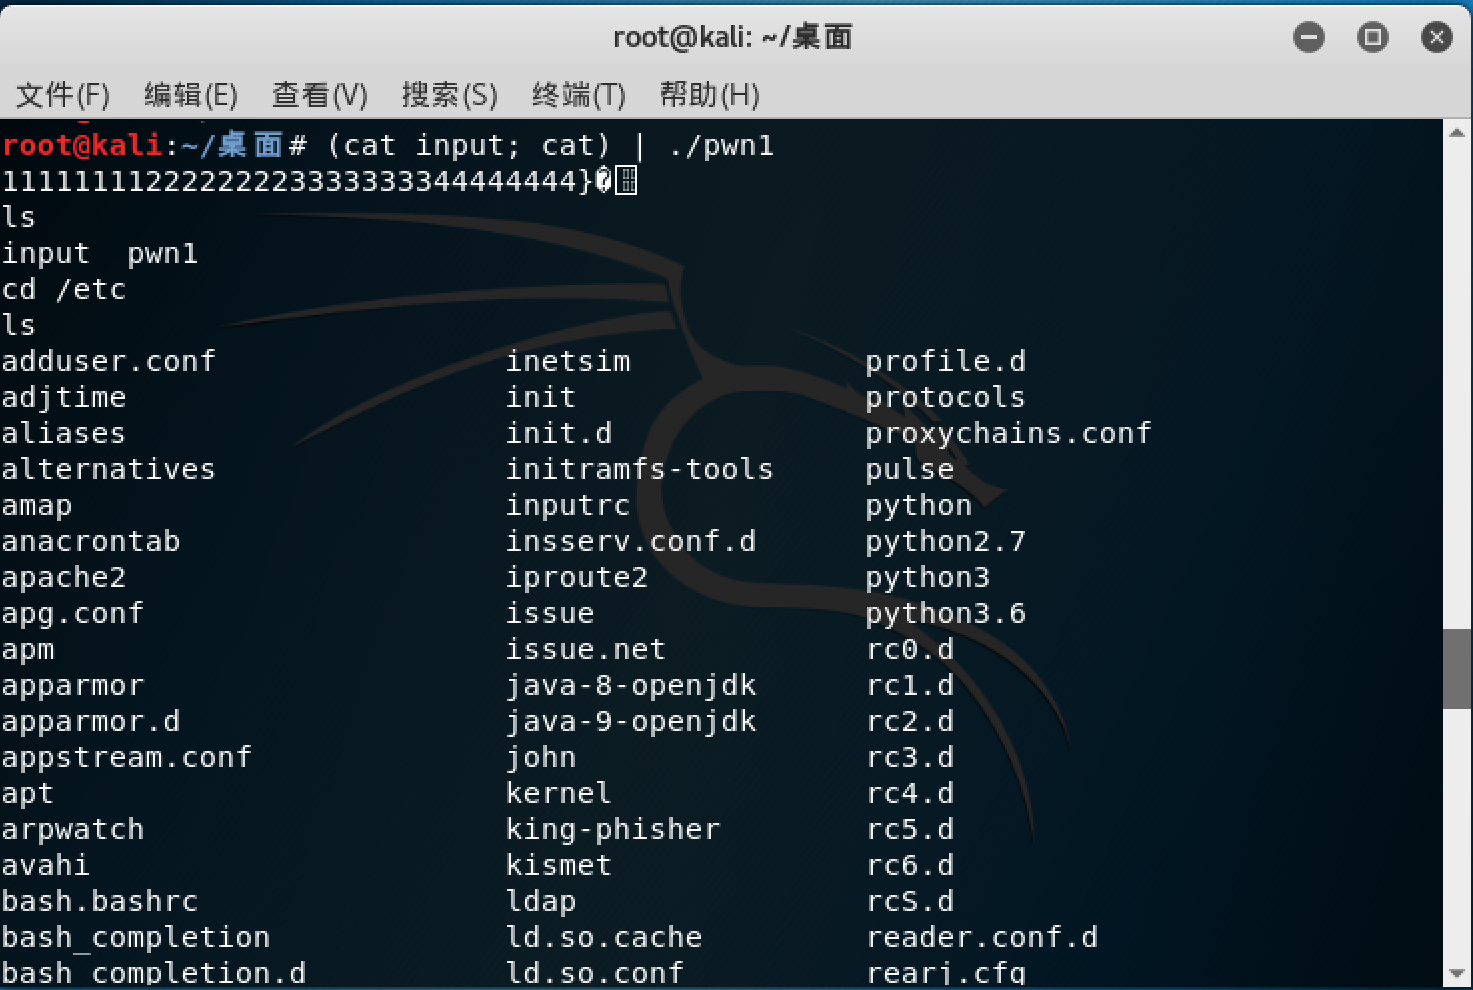The image size is (1473, 990).
Task: Click 'ldap' entry
Action: 541,902
